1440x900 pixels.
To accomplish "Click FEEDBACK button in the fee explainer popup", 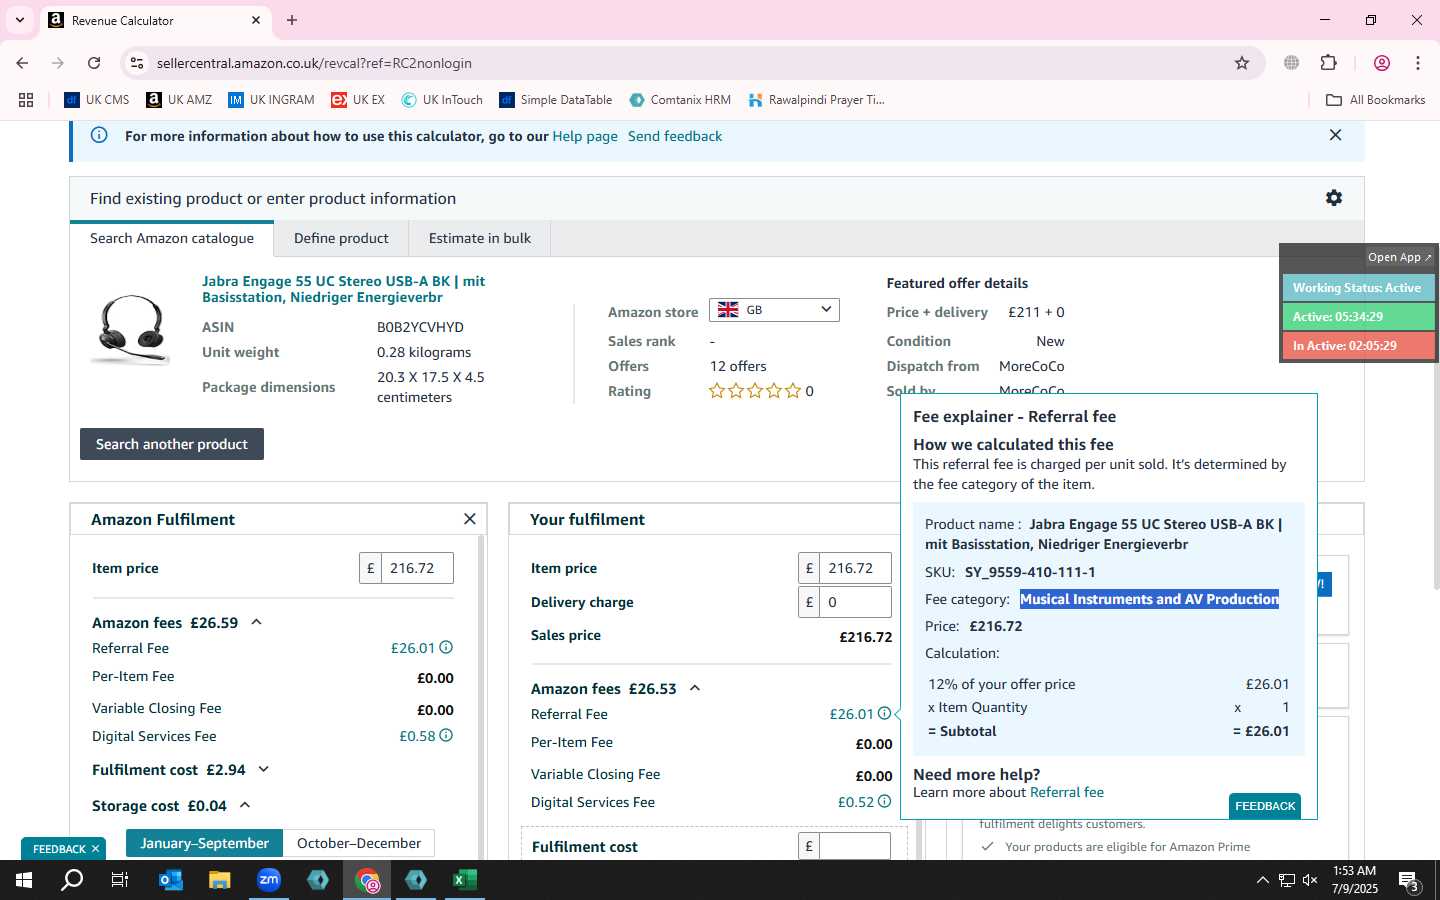I will (1265, 806).
